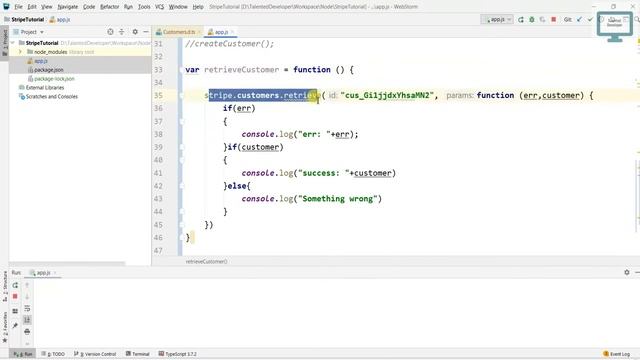This screenshot has height=360, width=640.
Task: Click the Collapse All icon in Project panel
Action: click(x=122, y=32)
